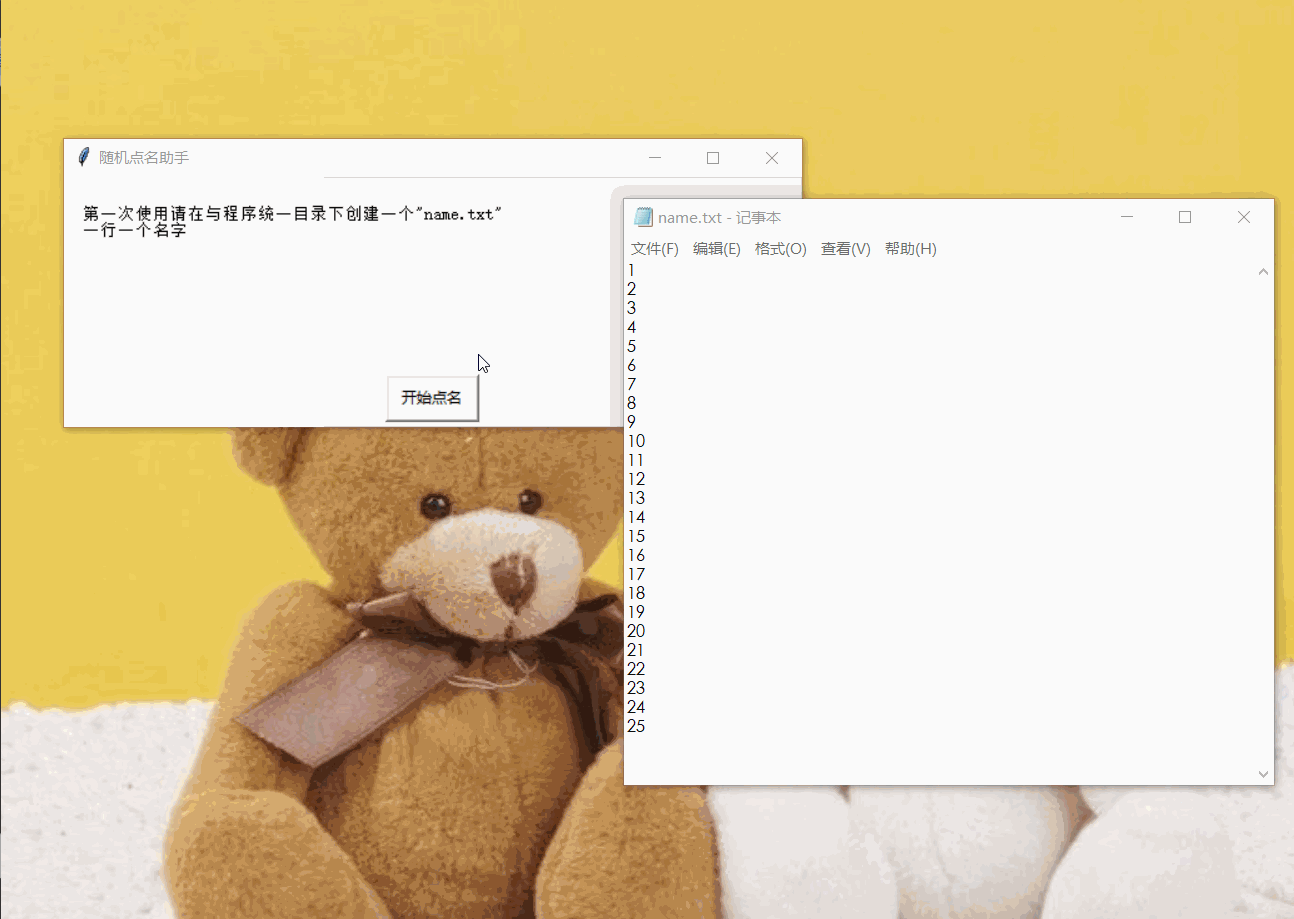
Task: Minimize the name.txt Notepad window
Action: coord(1127,217)
